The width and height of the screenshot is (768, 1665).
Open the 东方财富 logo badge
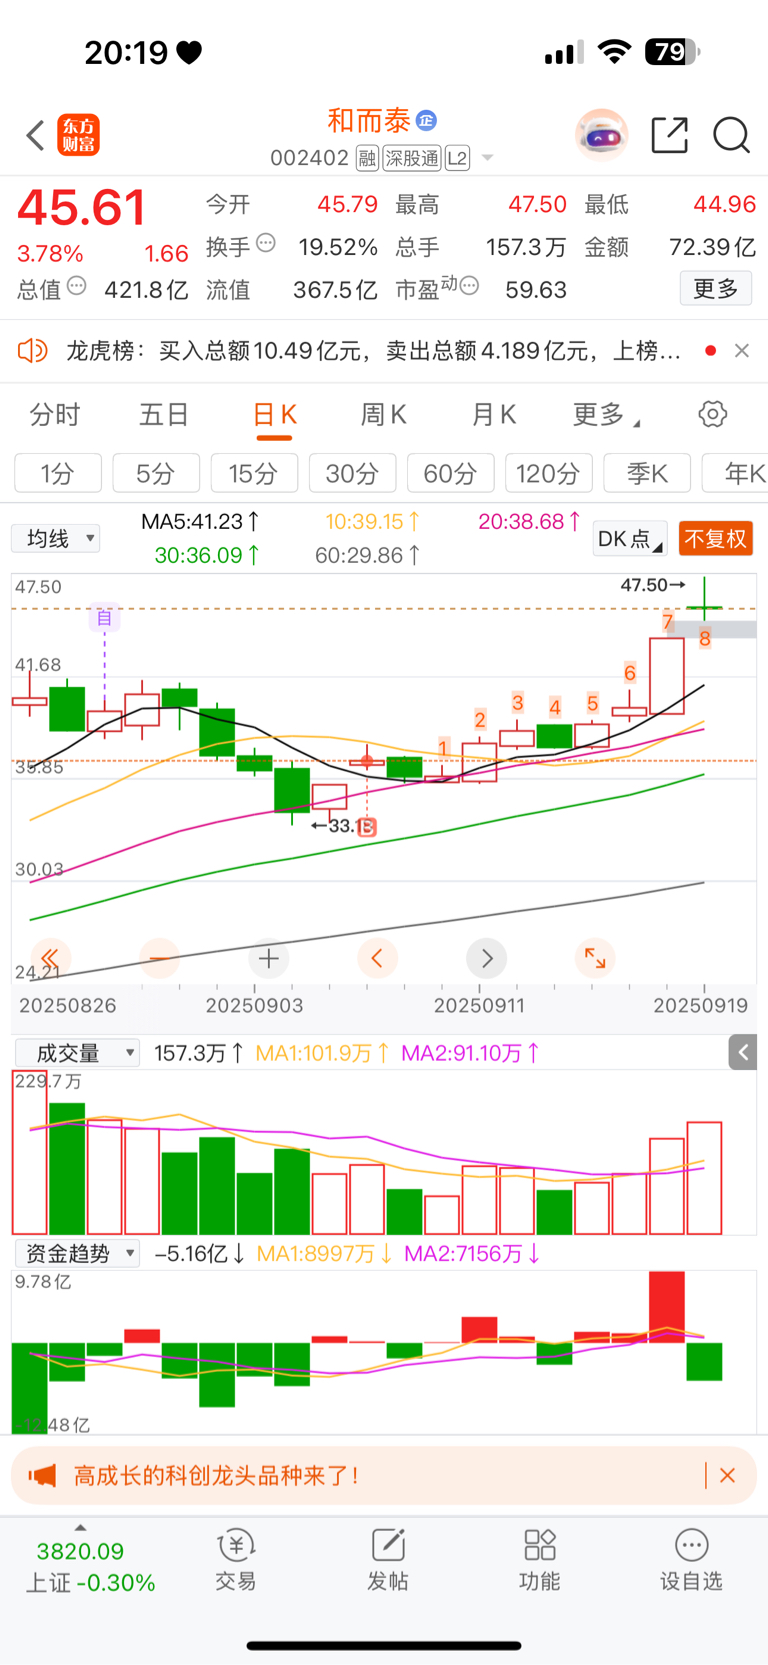79,135
